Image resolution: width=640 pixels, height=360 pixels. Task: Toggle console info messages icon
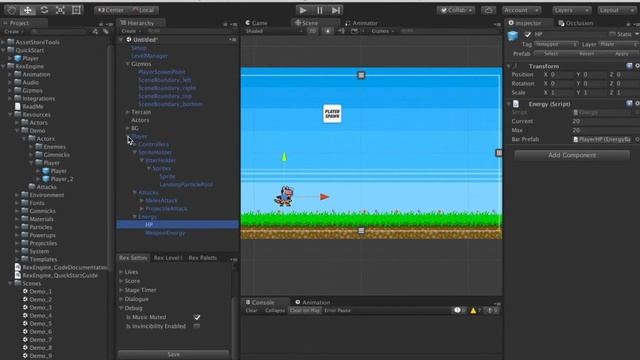(460, 311)
